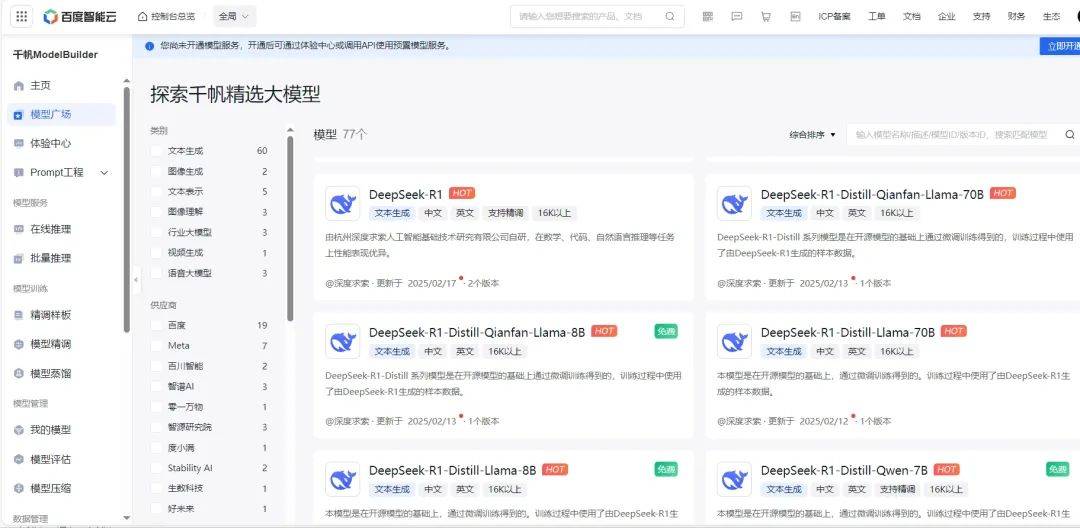
Task: Check the 智谱AI supplier filter
Action: coord(156,386)
